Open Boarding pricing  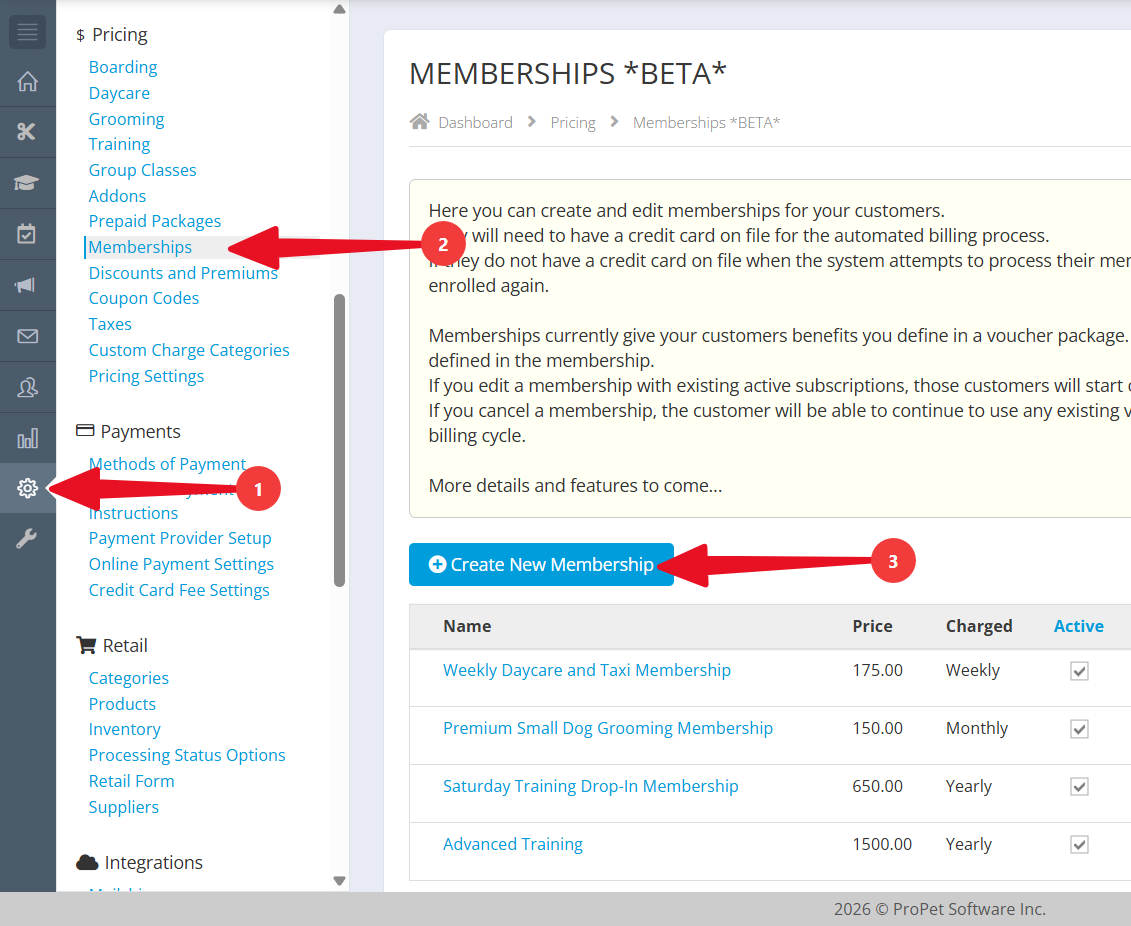123,67
